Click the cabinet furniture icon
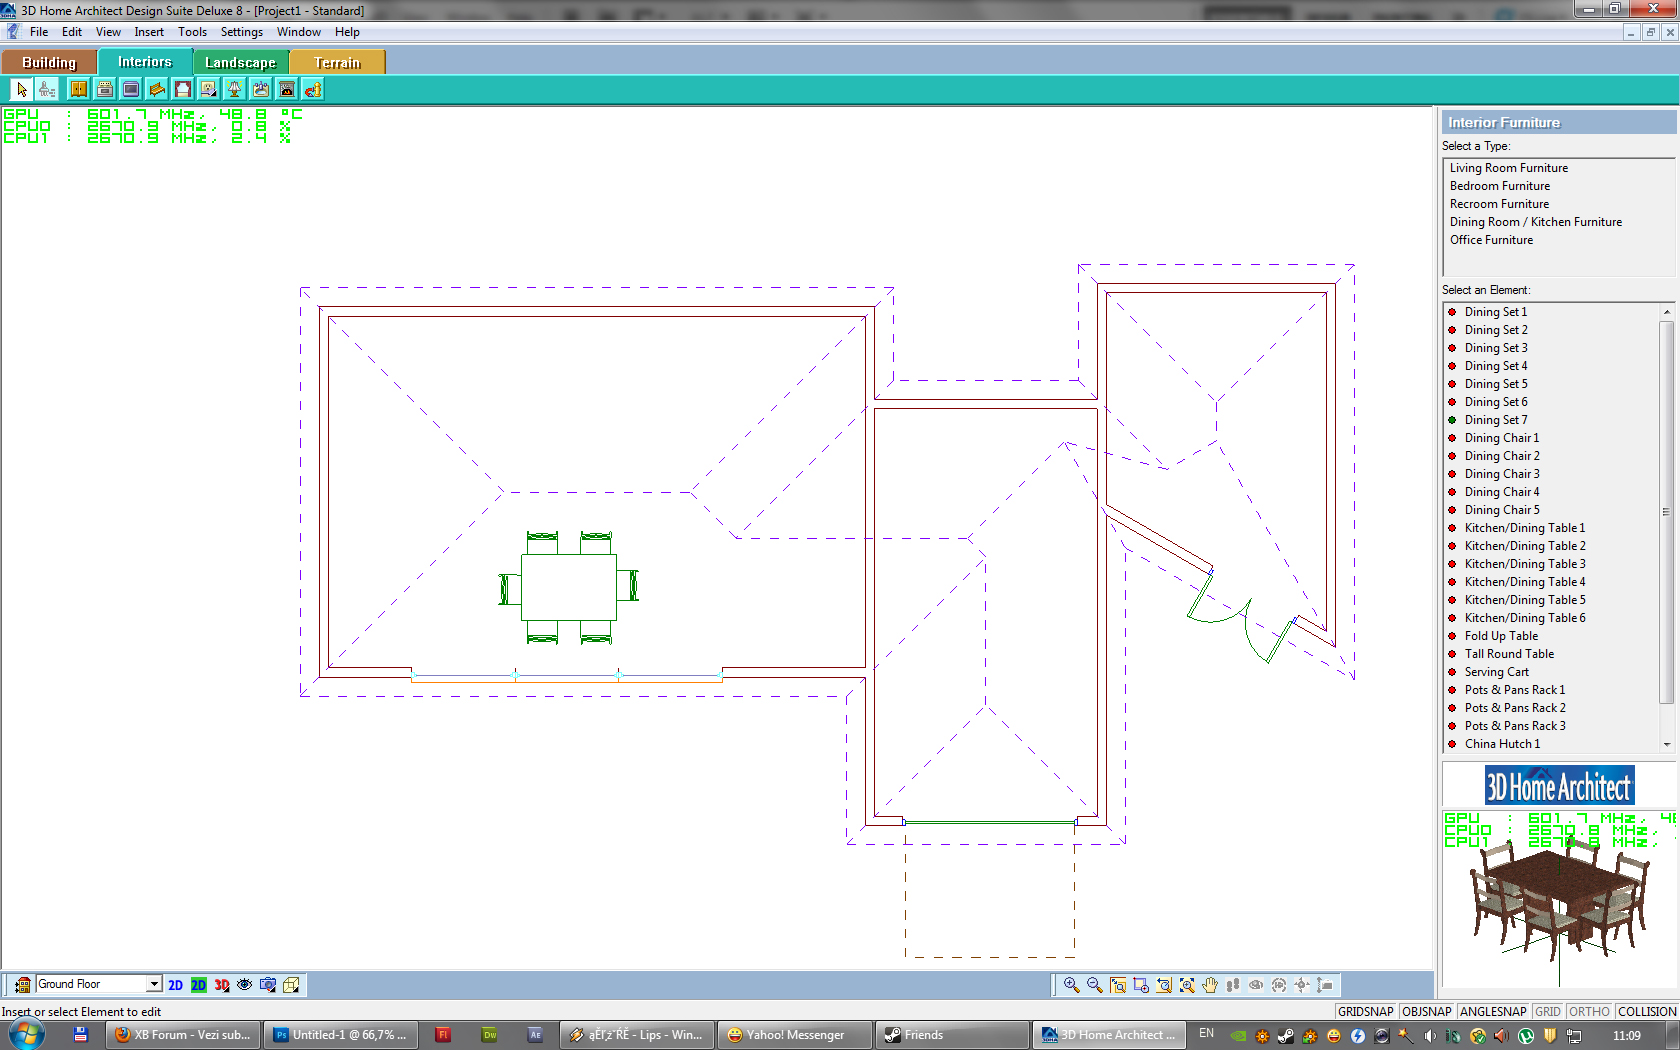Image resolution: width=1680 pixels, height=1050 pixels. point(79,90)
